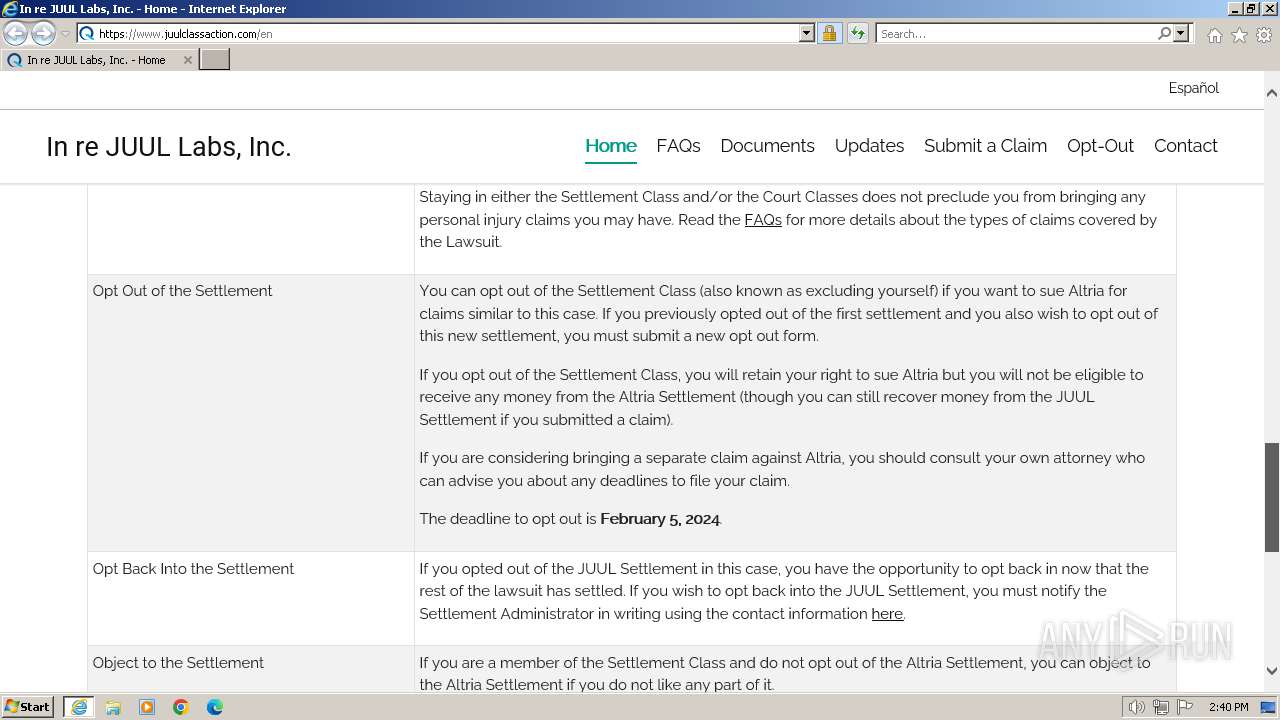Open the Updates menu item

click(x=869, y=146)
